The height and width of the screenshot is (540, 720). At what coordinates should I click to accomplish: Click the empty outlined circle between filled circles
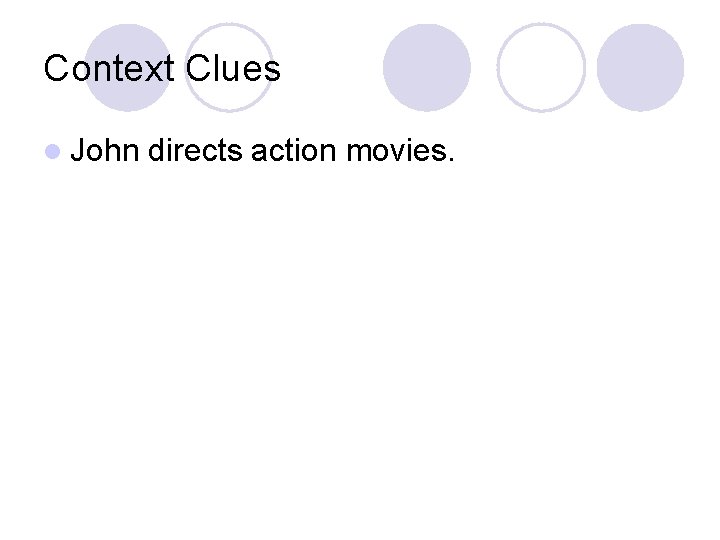[541, 68]
